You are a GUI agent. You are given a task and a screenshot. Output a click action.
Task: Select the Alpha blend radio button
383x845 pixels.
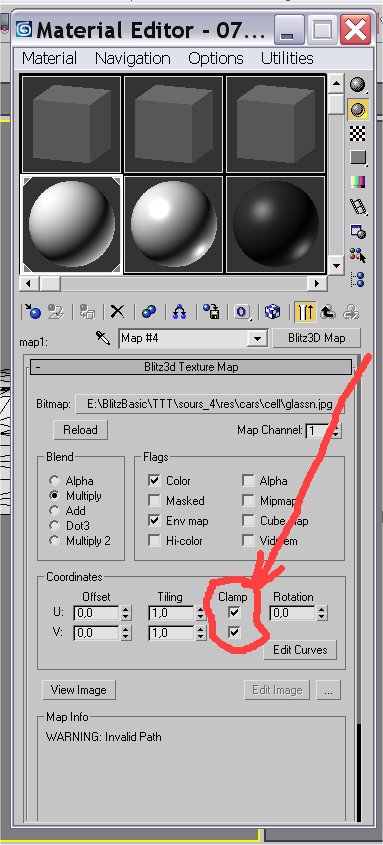[54, 480]
